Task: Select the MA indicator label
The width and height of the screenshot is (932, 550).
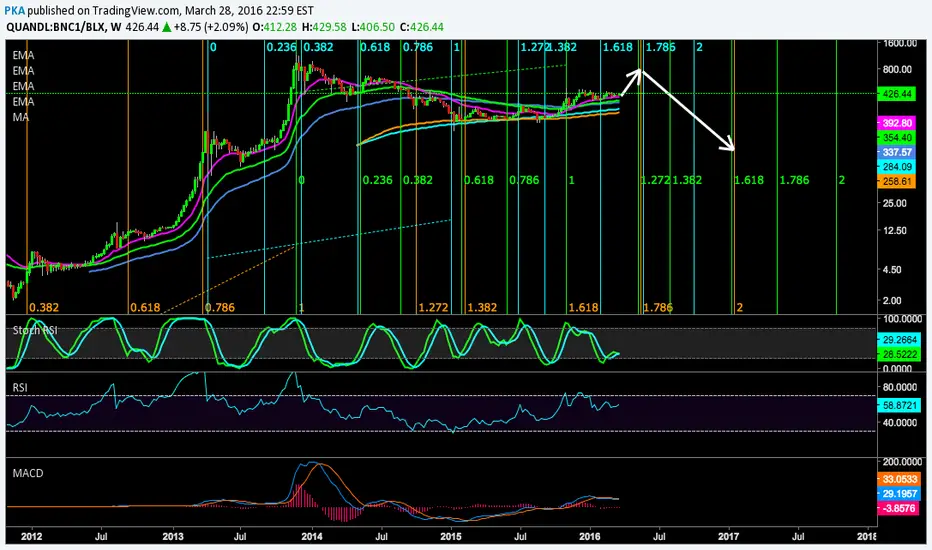Action: point(21,117)
